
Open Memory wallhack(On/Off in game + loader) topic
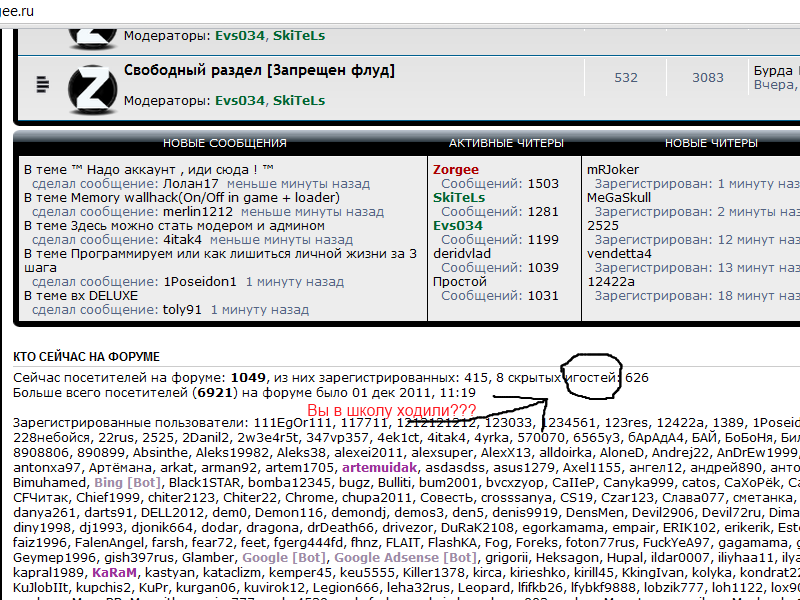[x=205, y=197]
